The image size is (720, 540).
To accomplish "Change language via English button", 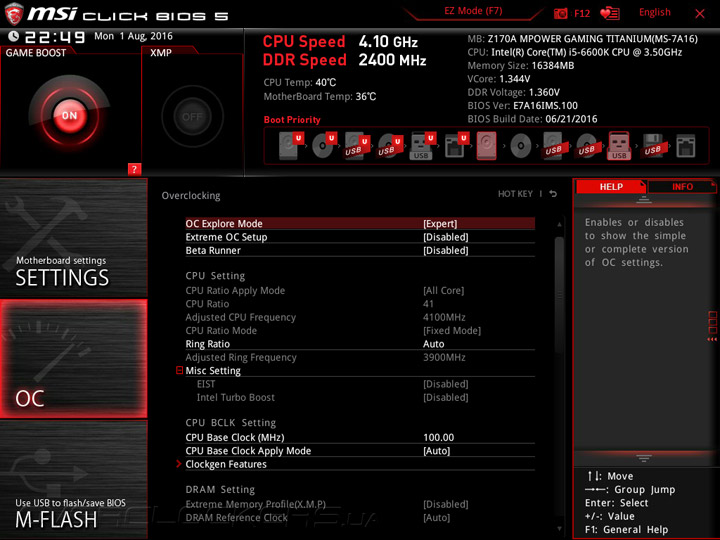I will [654, 12].
